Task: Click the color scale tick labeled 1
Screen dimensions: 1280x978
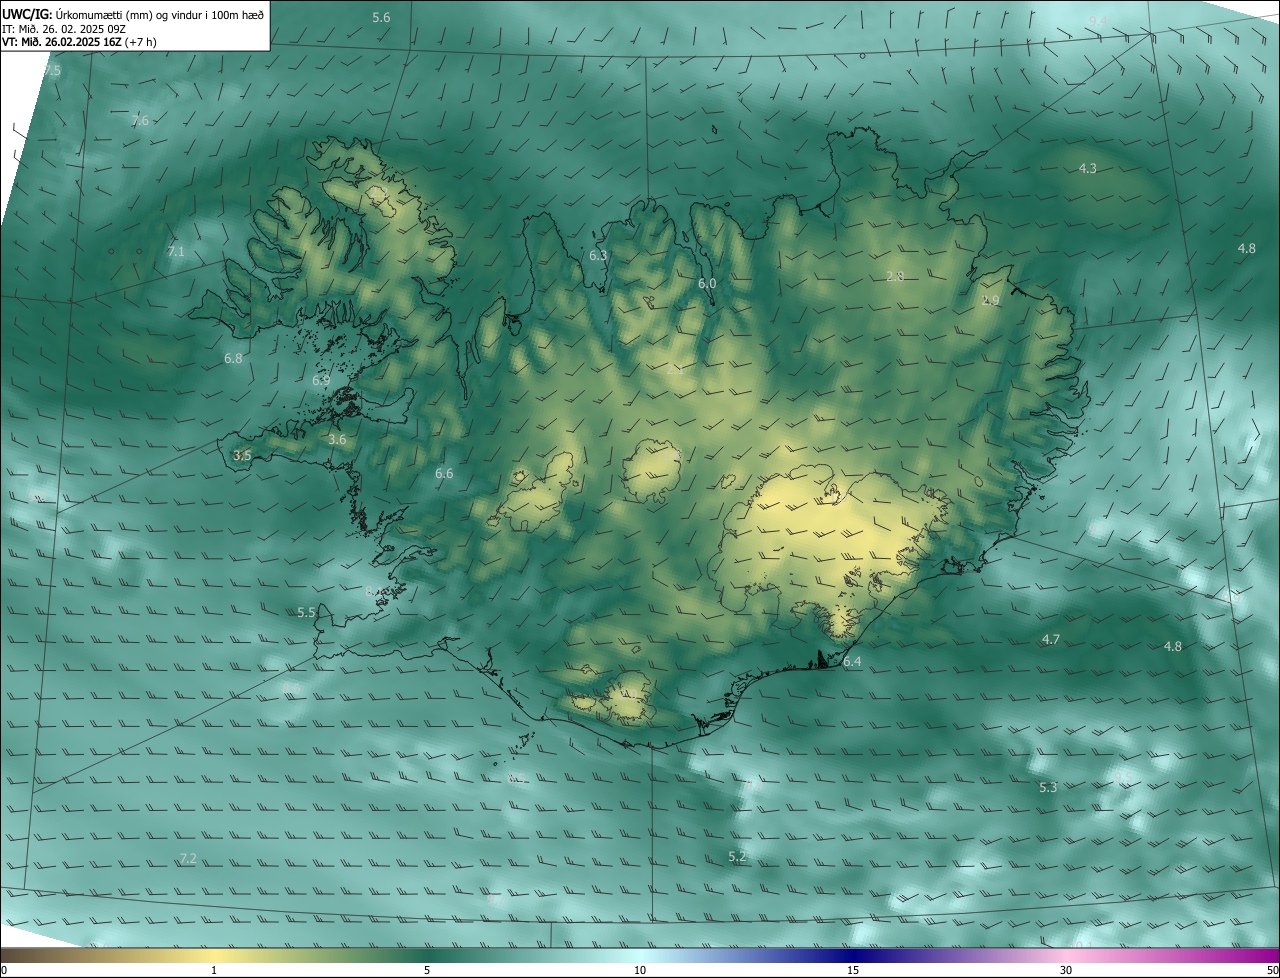Action: tap(214, 970)
